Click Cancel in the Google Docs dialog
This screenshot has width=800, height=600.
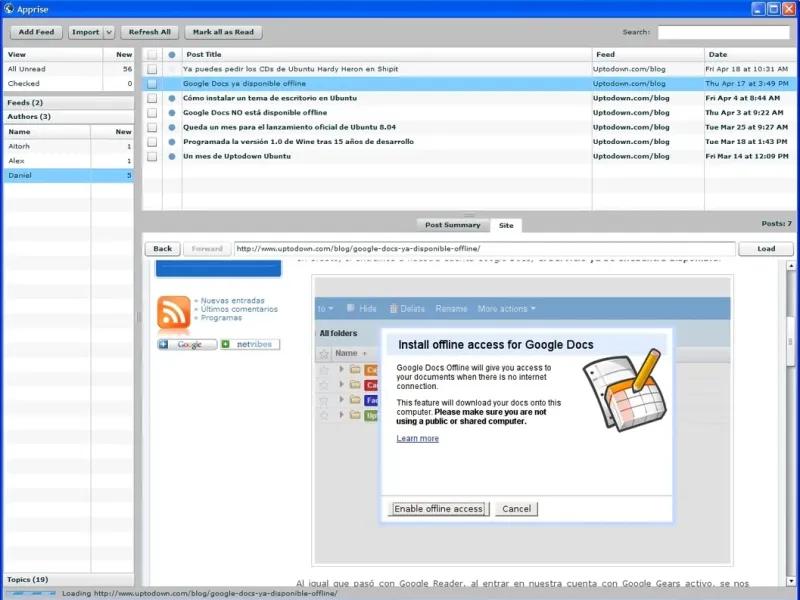click(x=516, y=509)
